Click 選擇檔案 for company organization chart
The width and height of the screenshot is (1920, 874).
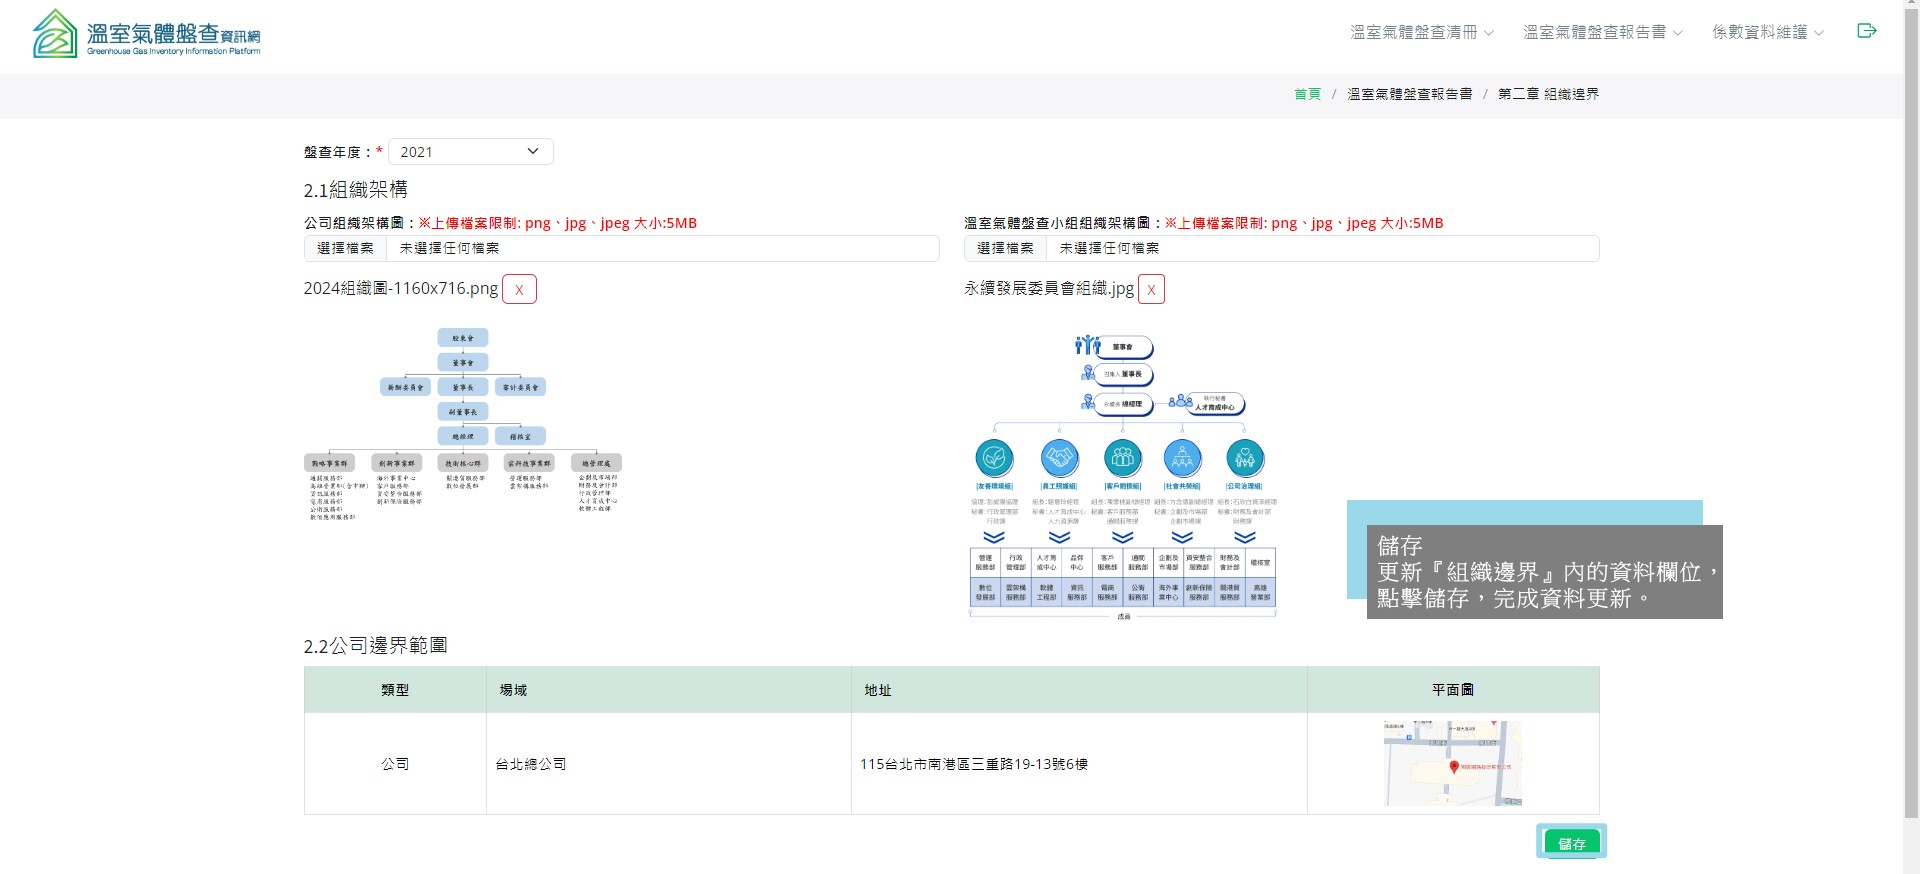(345, 248)
